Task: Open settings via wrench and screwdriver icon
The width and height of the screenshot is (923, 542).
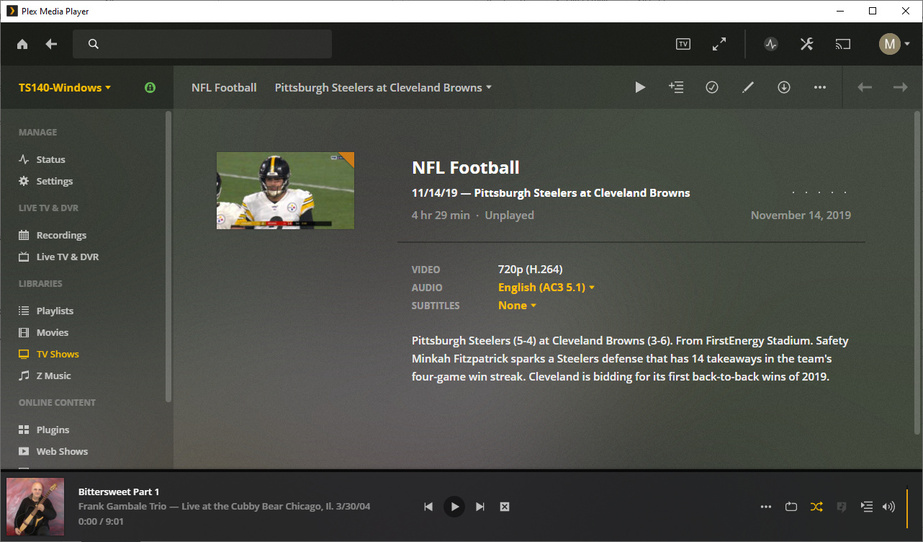Action: coord(806,44)
